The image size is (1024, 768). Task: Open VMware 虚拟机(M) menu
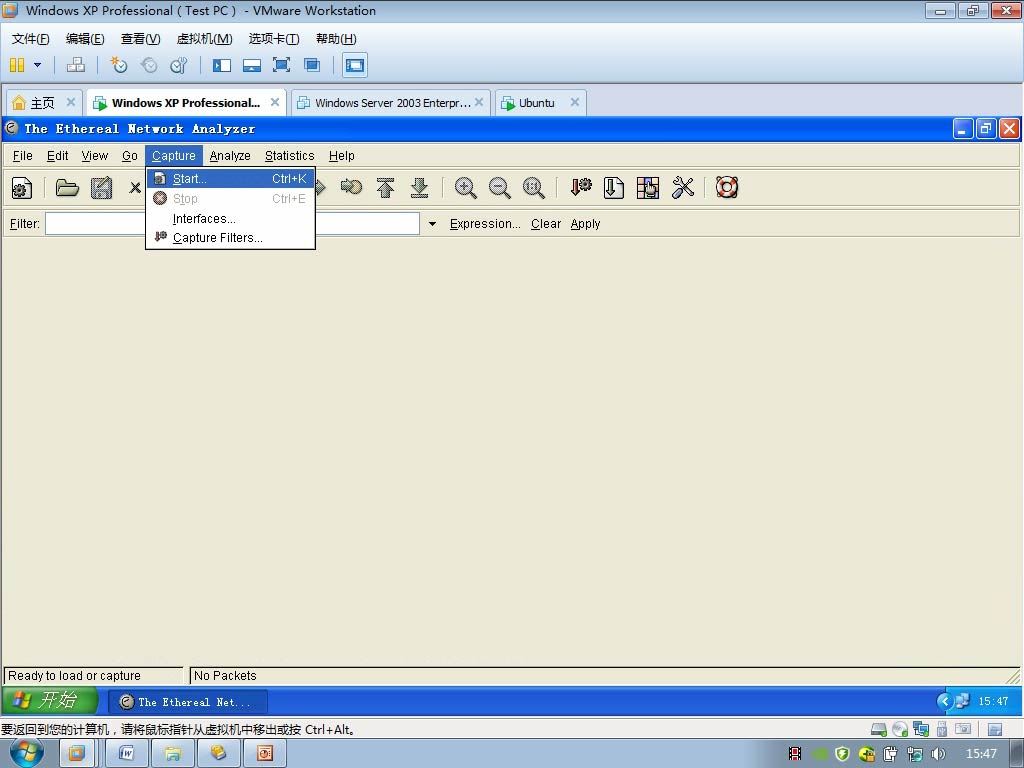pyautogui.click(x=204, y=39)
